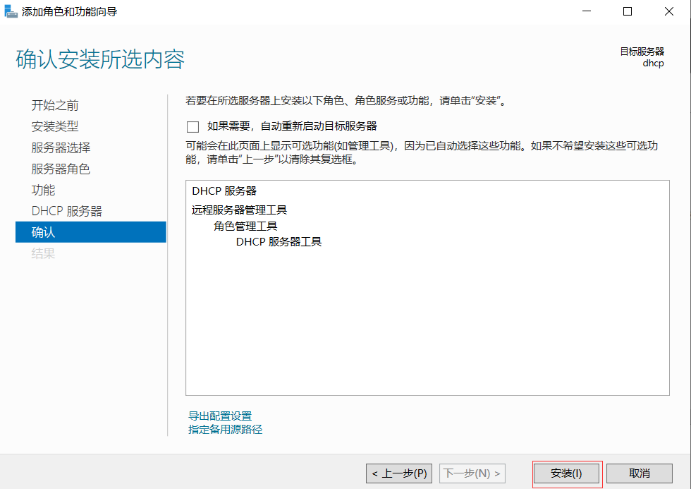Click the 确认安装所选内容 heading
691x489 pixels.
pos(100,59)
